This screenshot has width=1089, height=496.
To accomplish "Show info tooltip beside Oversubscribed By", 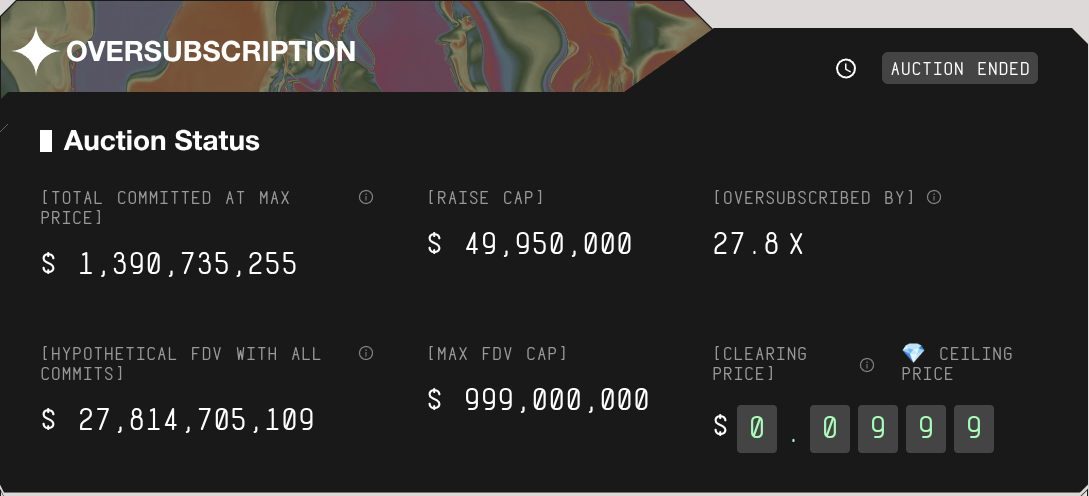I will 934,197.
